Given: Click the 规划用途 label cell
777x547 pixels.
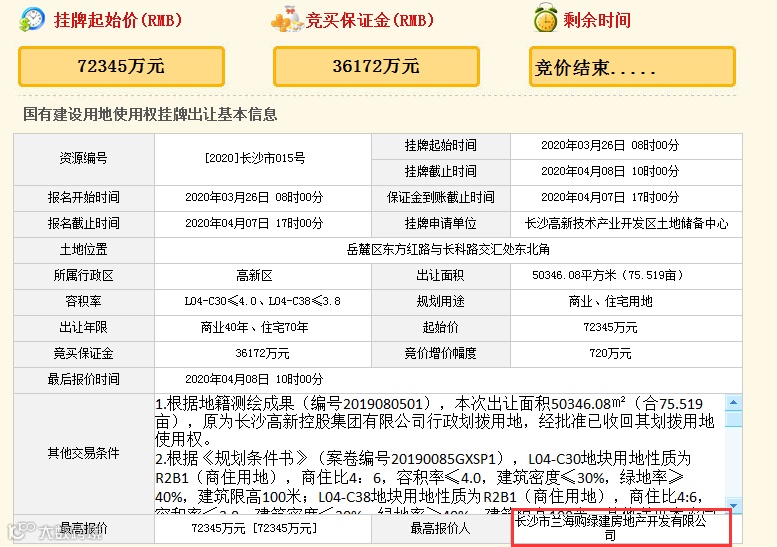Looking at the screenshot, I should tap(441, 302).
